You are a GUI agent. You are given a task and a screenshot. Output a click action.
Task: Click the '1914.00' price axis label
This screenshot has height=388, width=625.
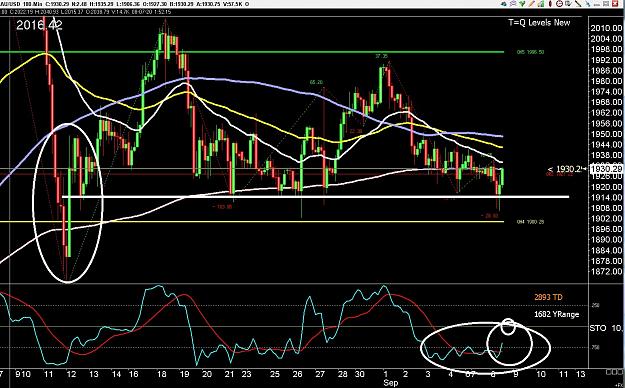point(606,197)
